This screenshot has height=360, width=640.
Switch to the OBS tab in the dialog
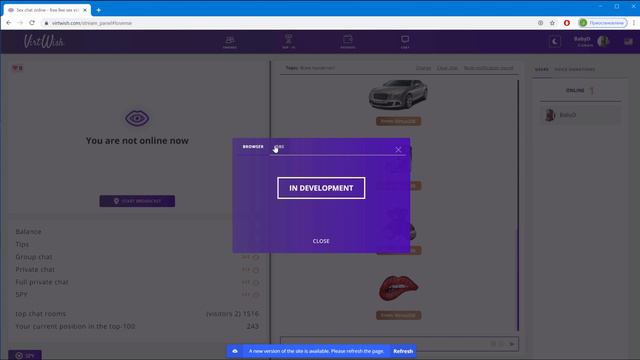280,147
